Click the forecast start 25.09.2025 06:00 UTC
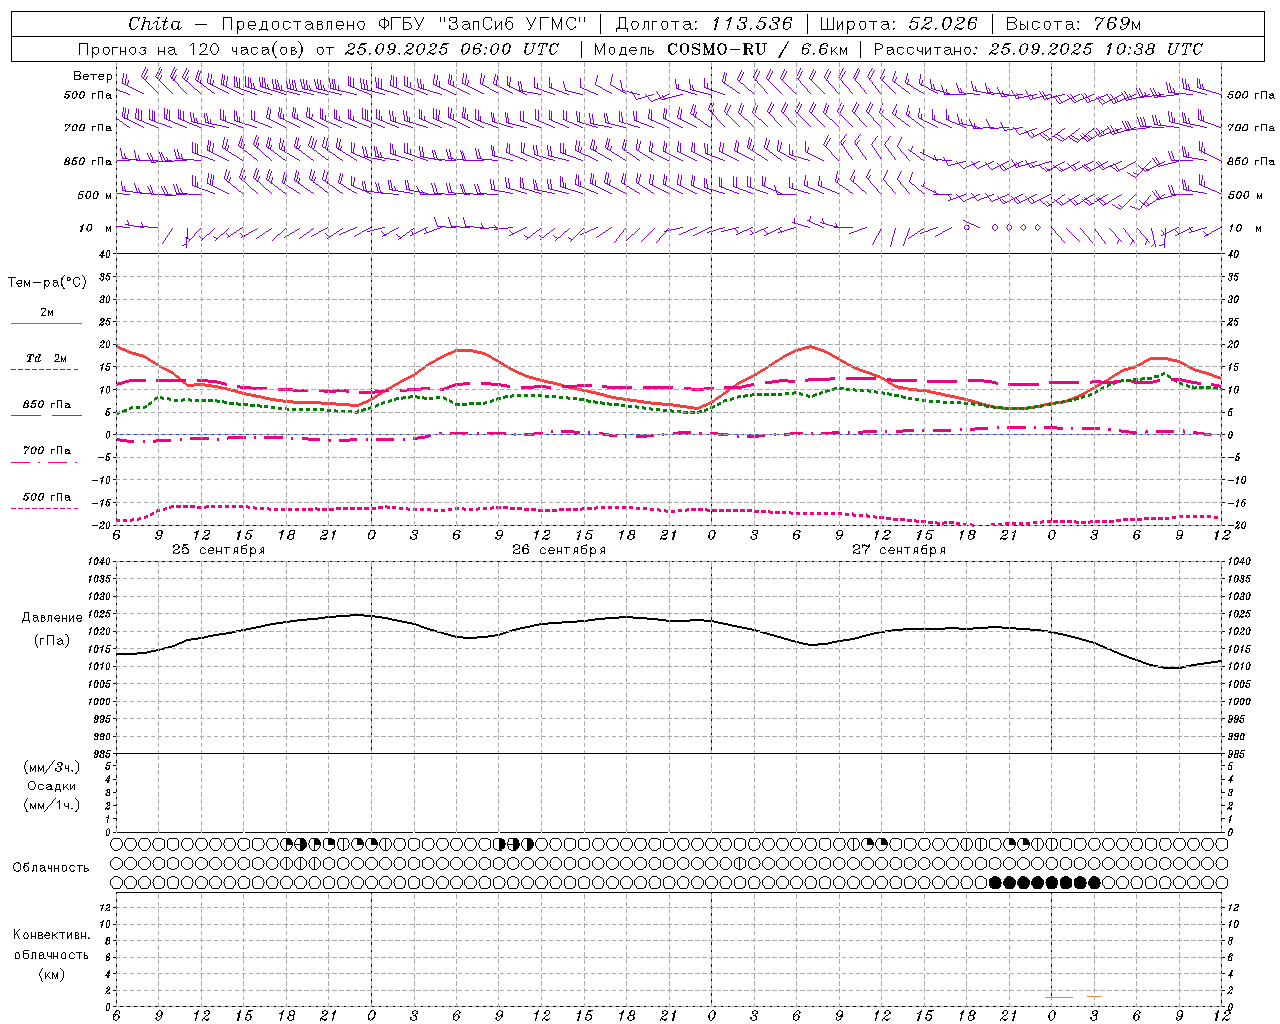This screenshot has width=1280, height=1024. click(452, 49)
